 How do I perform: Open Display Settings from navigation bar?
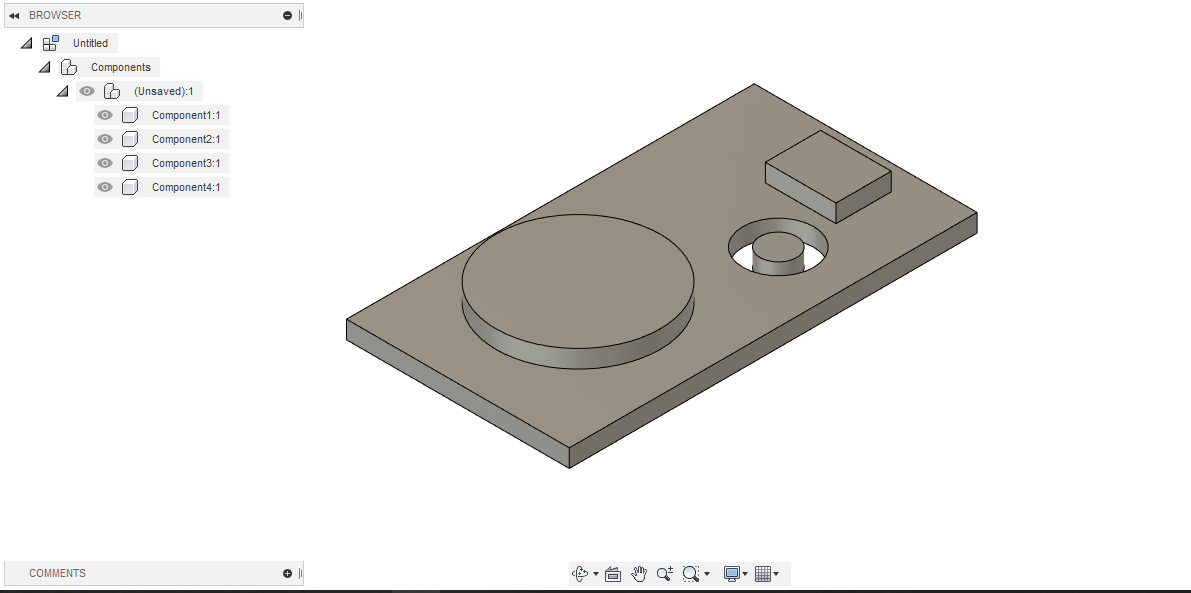tap(731, 573)
